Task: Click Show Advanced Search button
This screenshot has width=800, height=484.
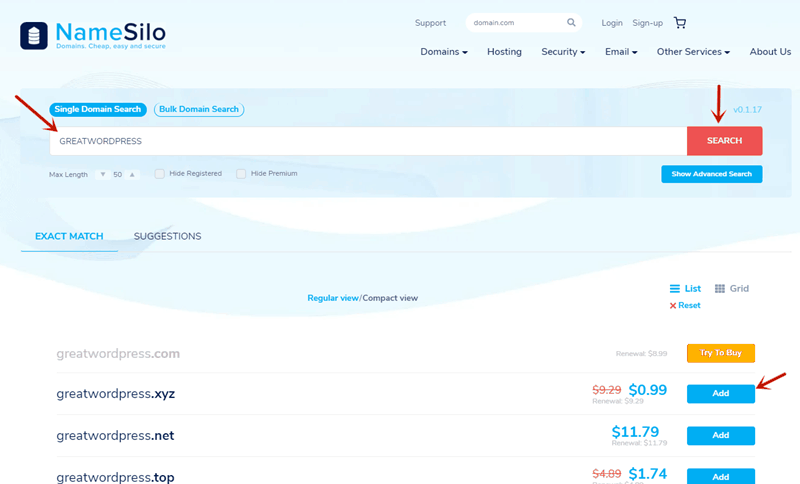Action: 712,174
